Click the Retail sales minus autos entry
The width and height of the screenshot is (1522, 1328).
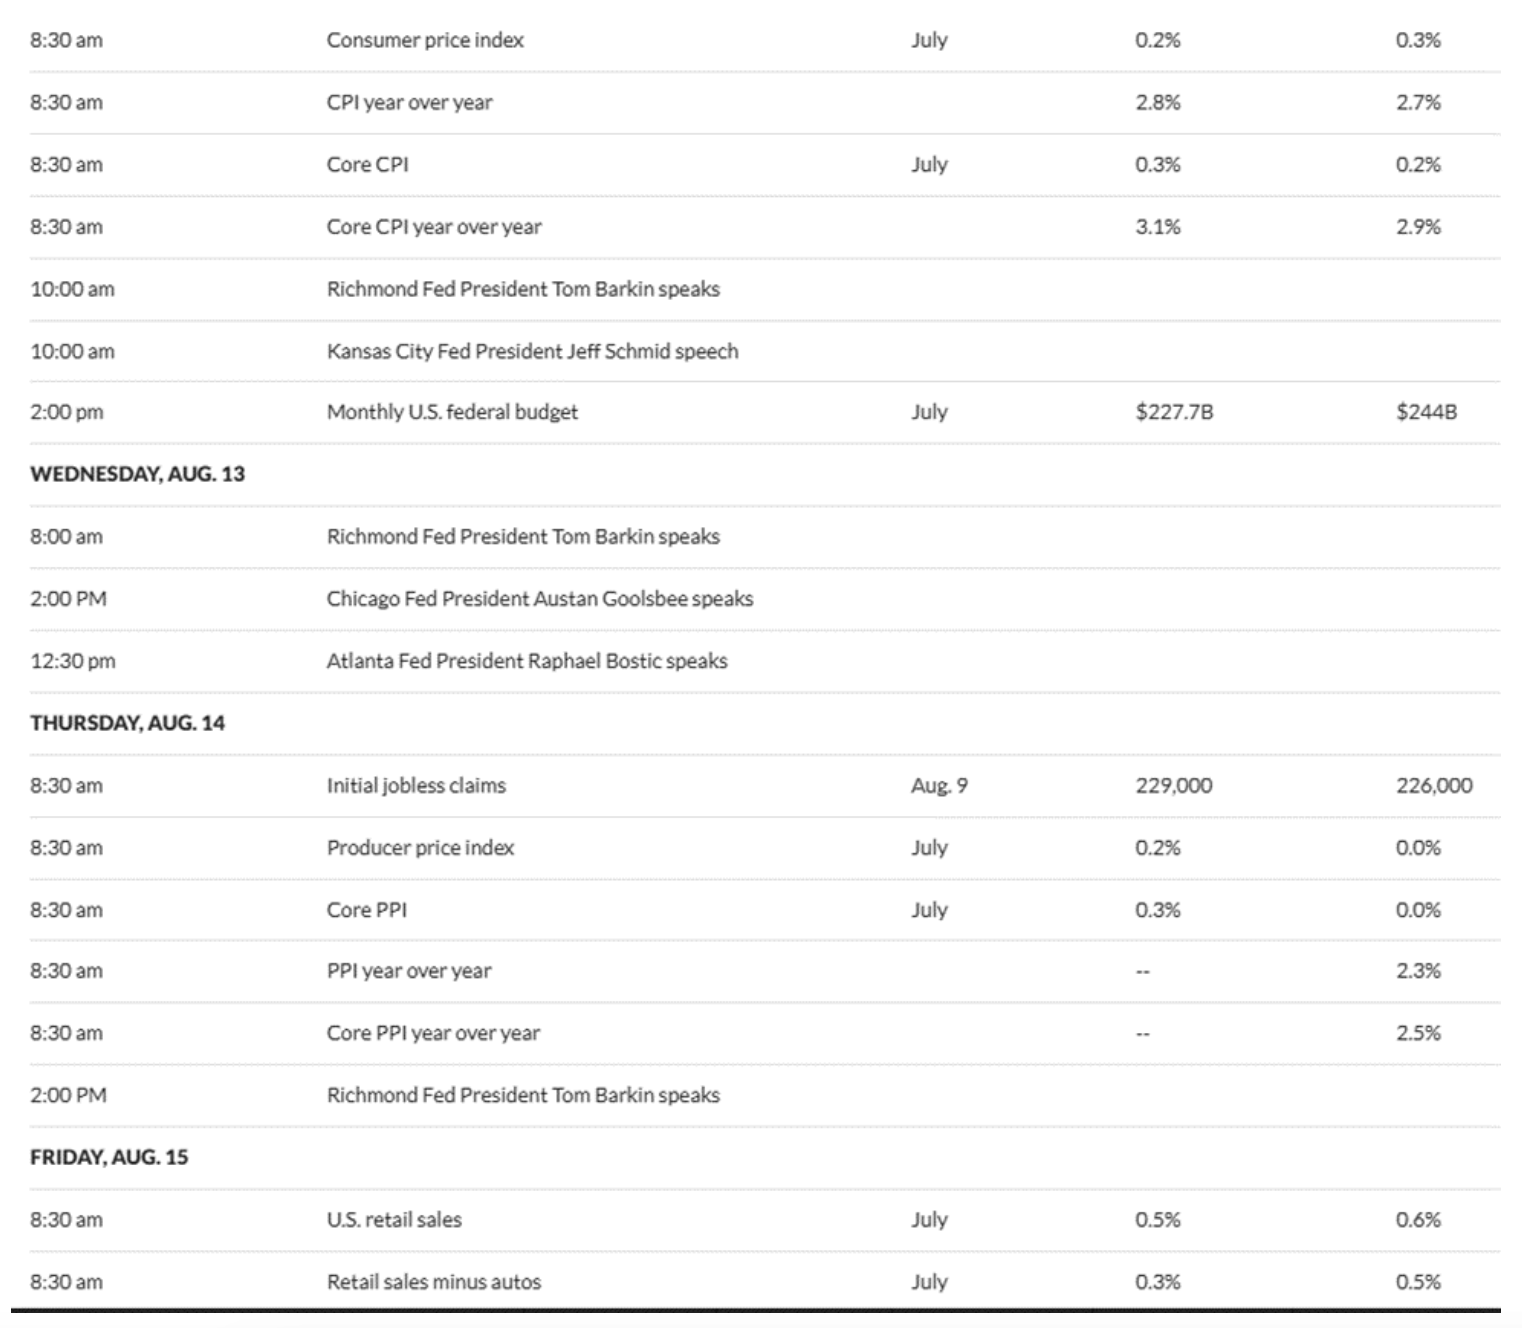(x=434, y=1281)
